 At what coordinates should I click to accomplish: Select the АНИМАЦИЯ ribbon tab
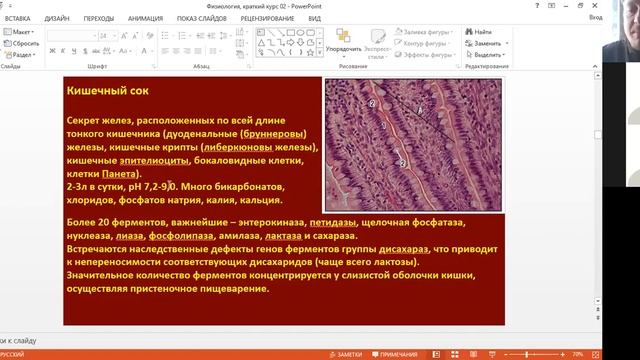145,18
